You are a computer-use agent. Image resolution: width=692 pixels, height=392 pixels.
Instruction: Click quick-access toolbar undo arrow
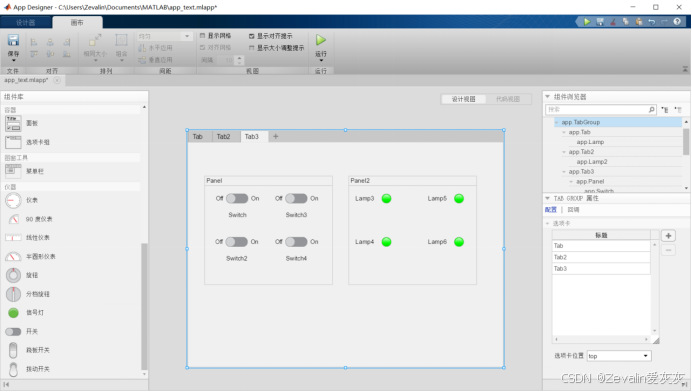(651, 22)
